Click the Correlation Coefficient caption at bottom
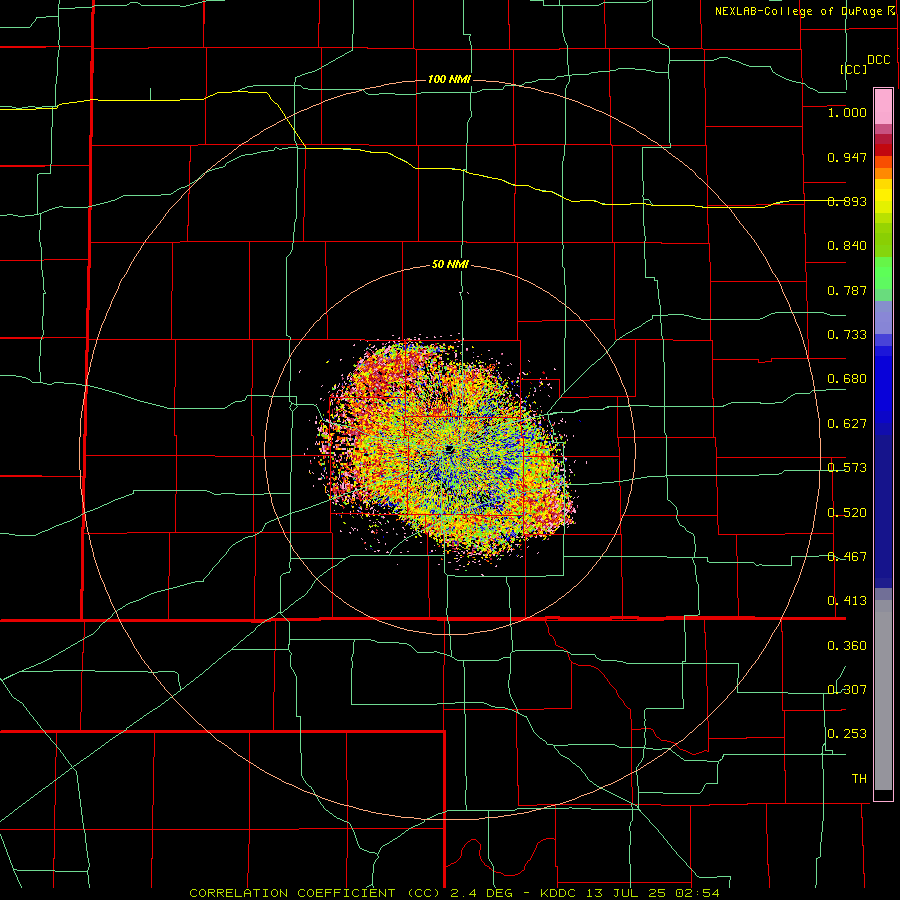 click(x=454, y=893)
